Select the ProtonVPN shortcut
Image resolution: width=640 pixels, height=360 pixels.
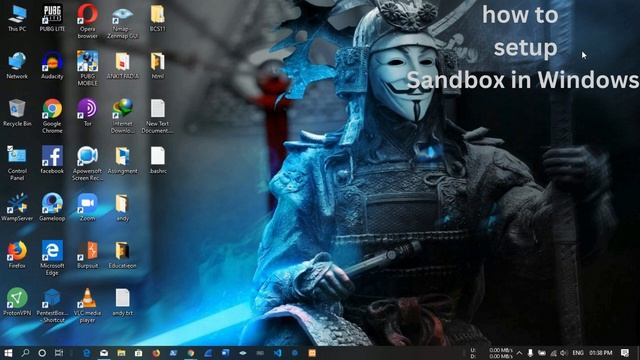click(17, 302)
